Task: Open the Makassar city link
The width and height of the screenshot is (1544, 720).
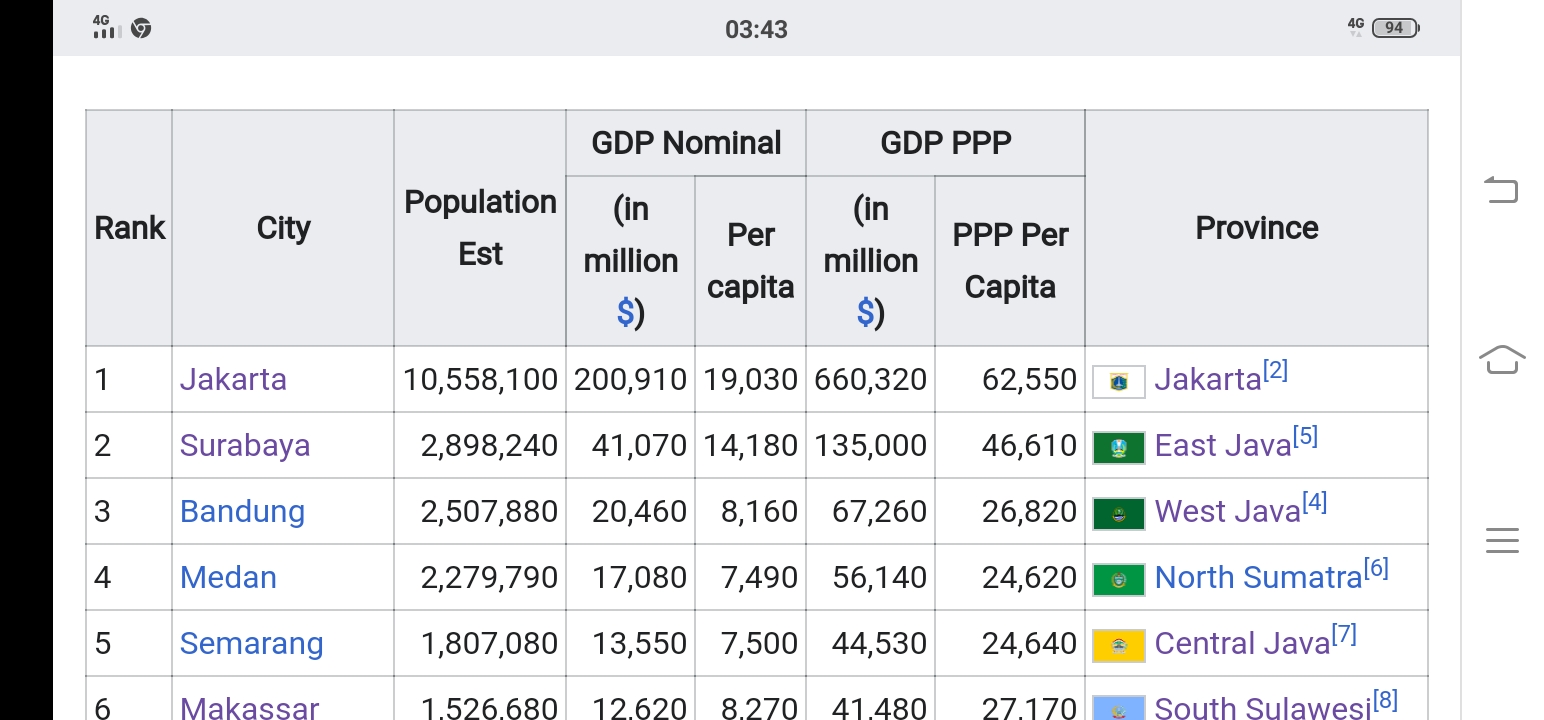Action: pos(249,707)
